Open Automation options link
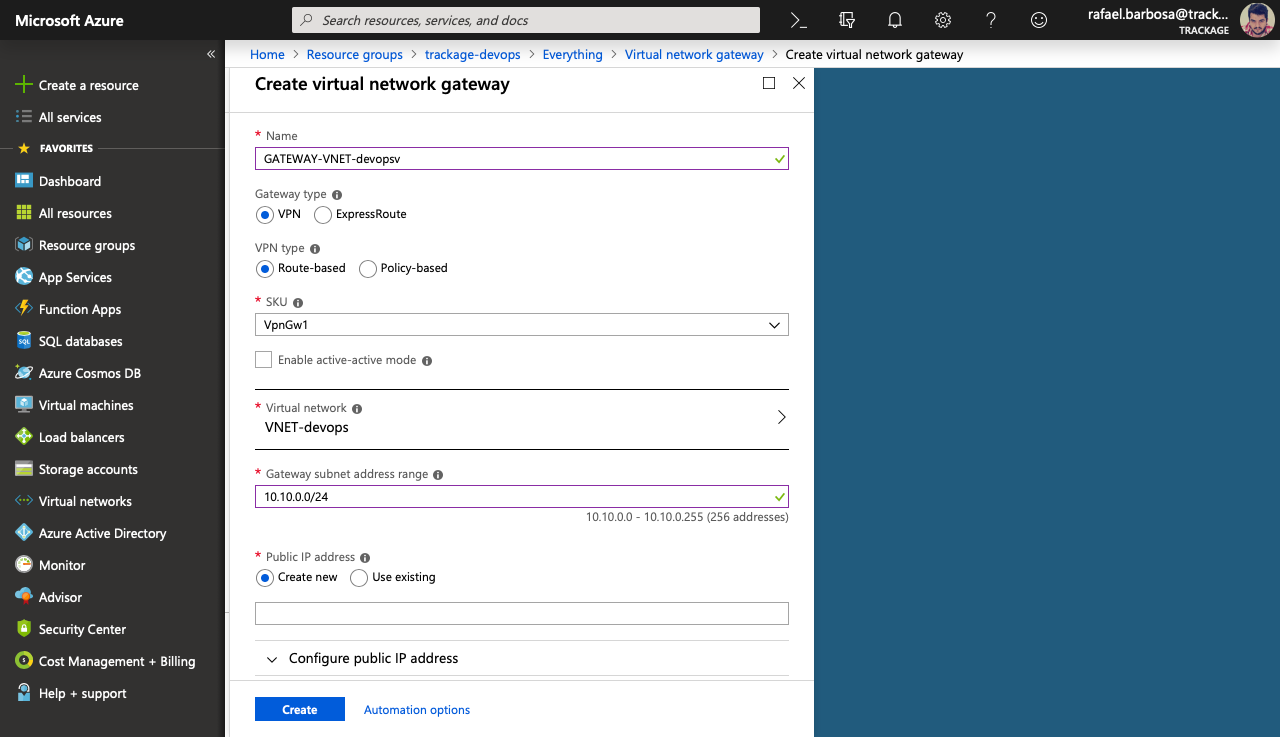1280x737 pixels. point(417,710)
